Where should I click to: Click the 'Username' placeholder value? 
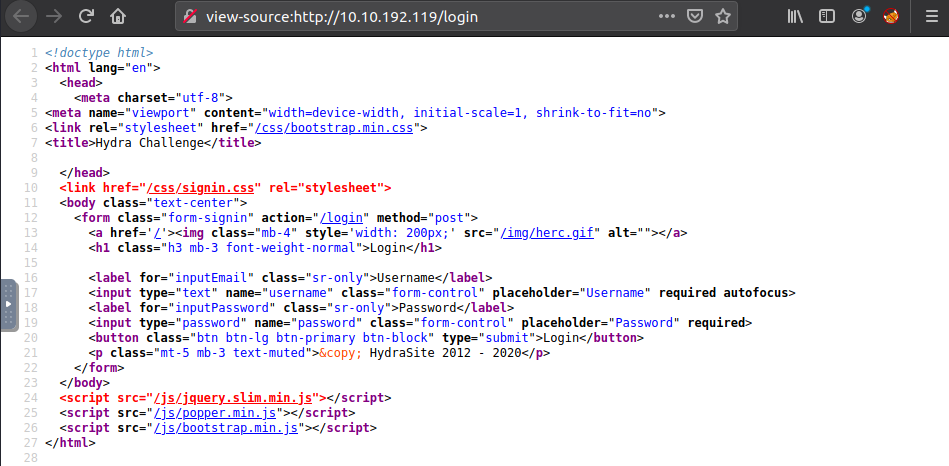614,293
